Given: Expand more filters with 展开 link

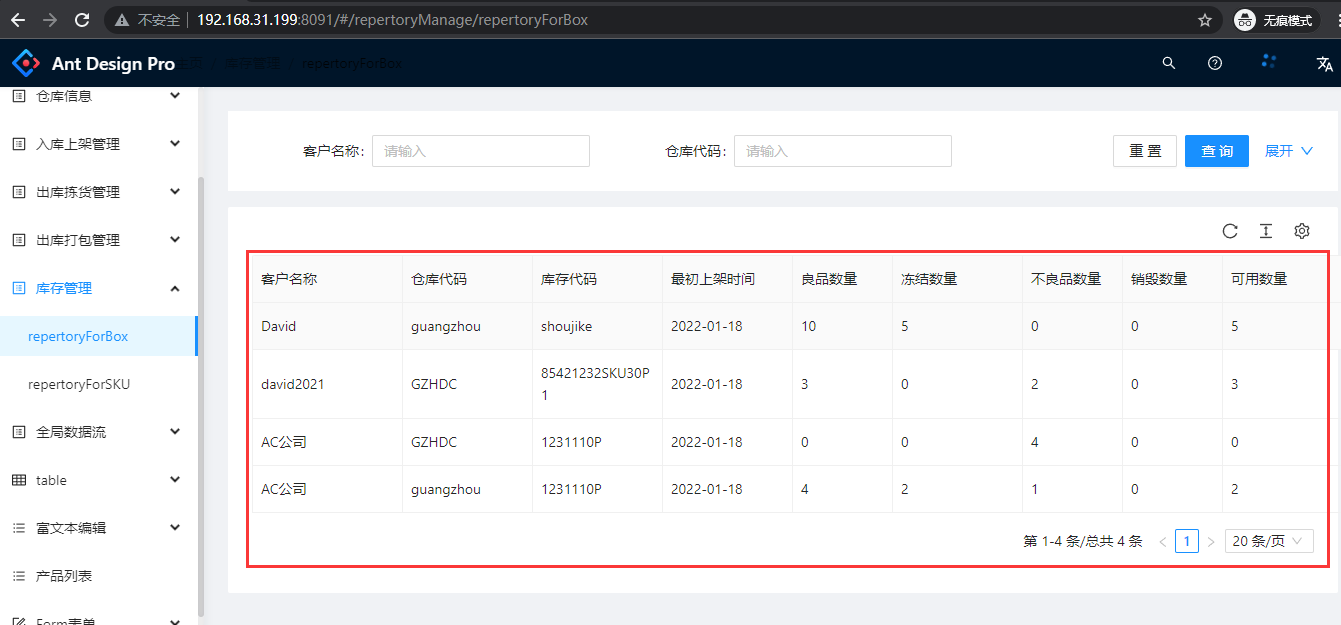Looking at the screenshot, I should point(1288,151).
